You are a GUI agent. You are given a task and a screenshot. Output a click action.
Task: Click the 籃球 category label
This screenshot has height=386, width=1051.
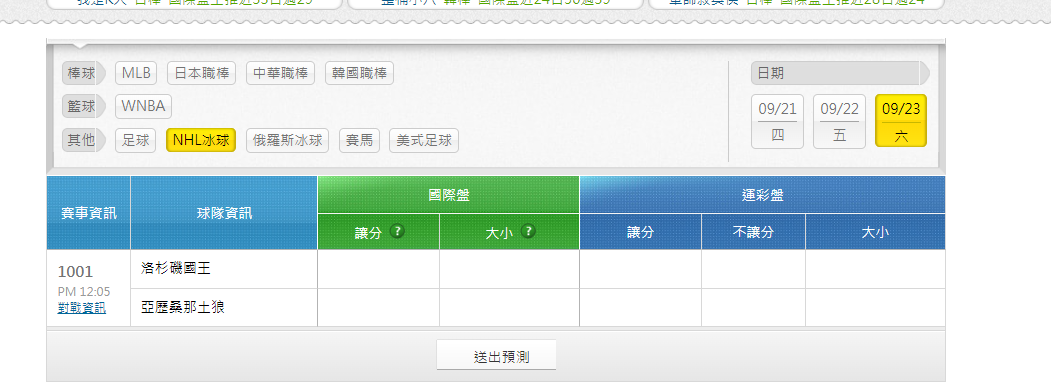82,107
